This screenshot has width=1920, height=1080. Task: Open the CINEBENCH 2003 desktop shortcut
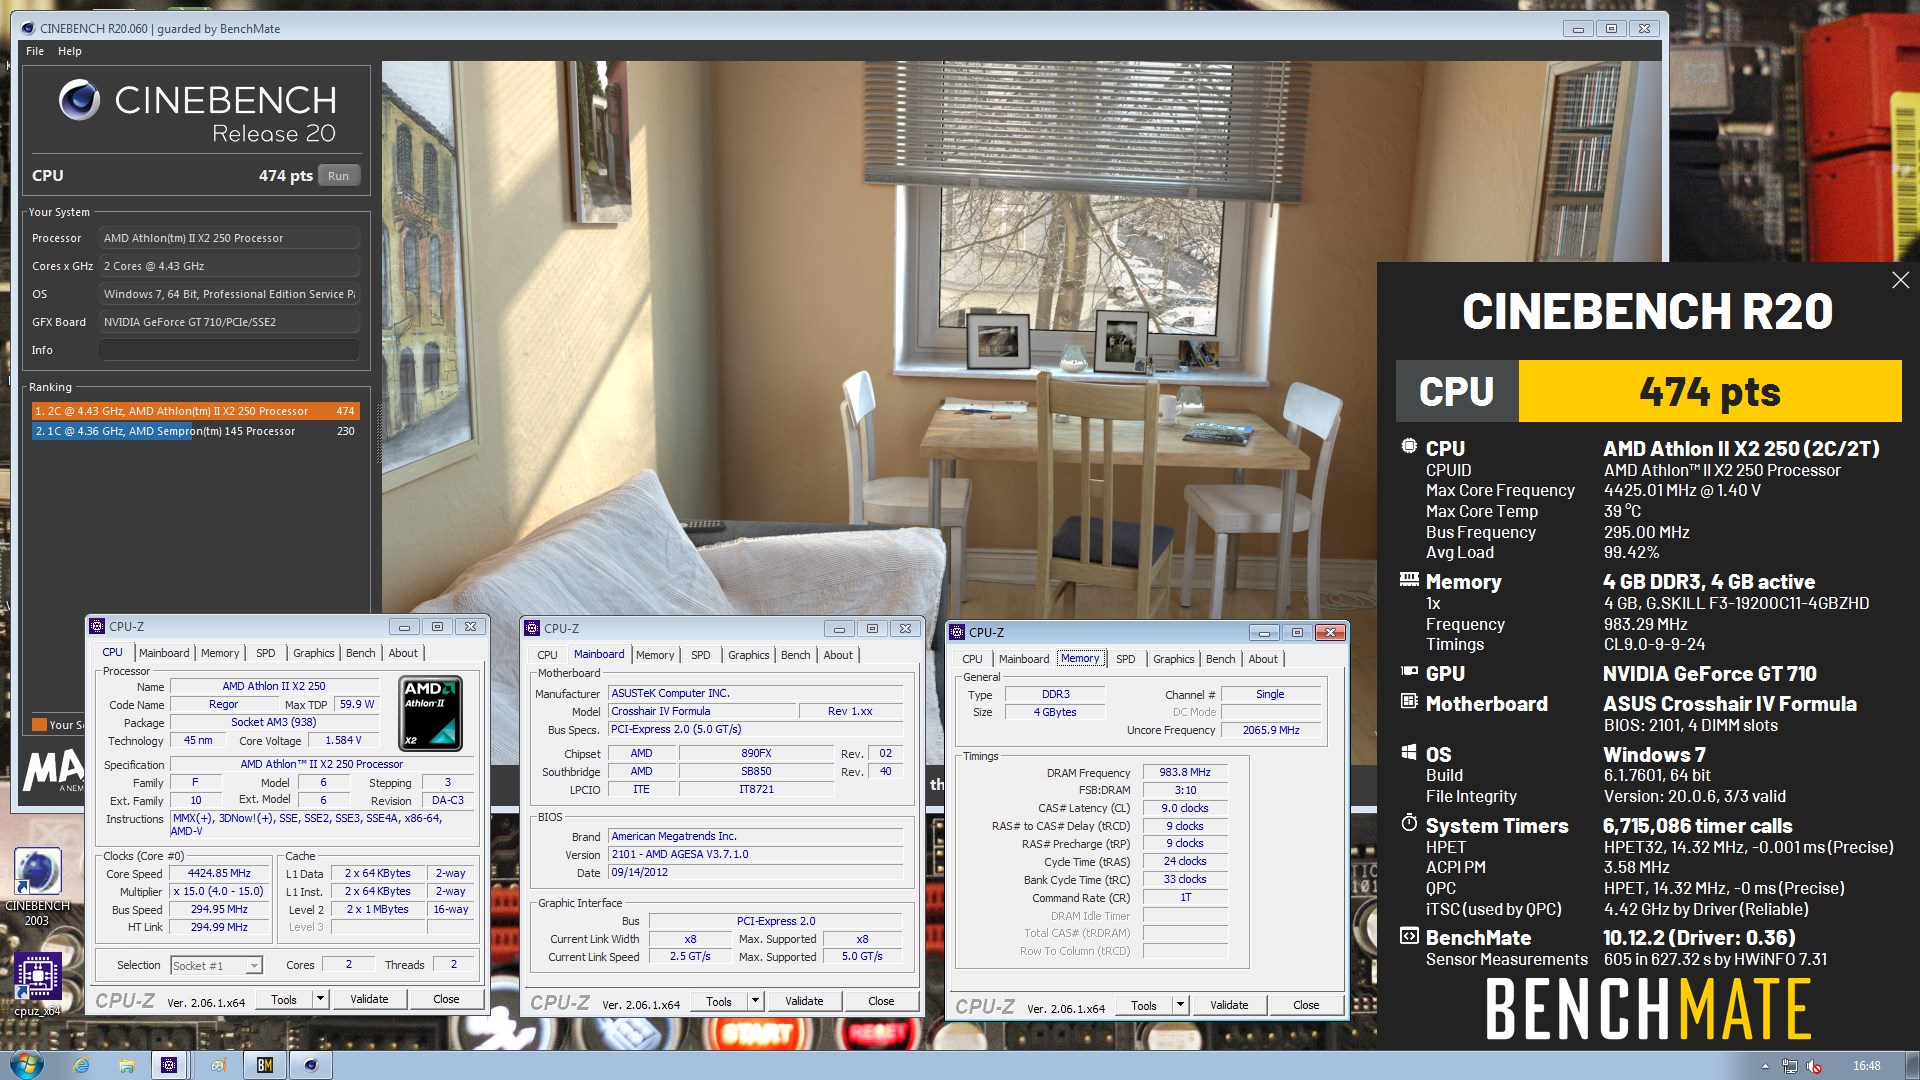point(37,886)
